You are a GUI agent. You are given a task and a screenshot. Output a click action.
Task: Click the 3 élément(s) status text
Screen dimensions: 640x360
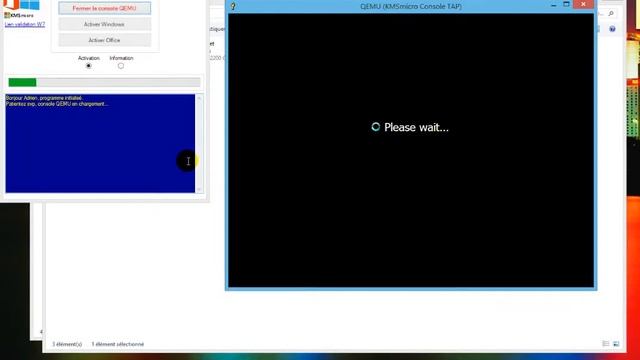pyautogui.click(x=67, y=344)
